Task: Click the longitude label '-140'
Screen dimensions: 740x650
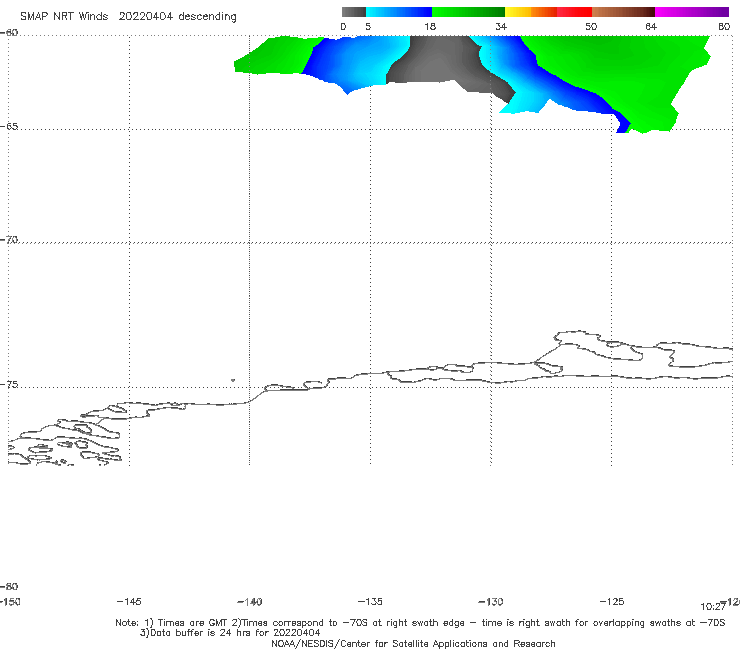Action: click(x=250, y=602)
